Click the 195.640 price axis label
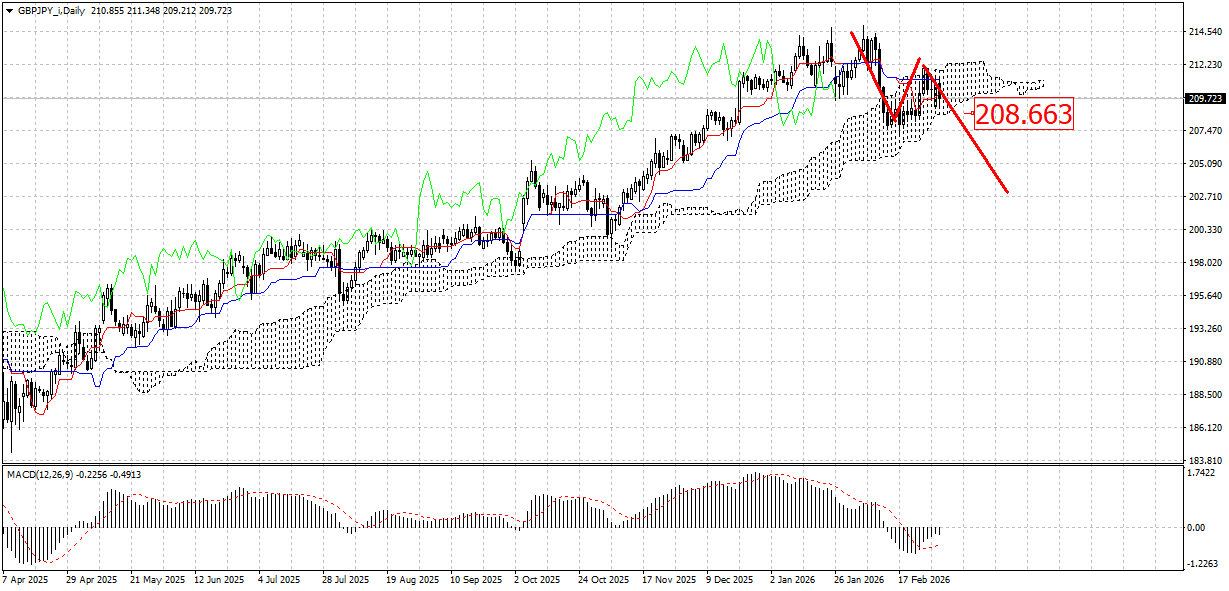The height and width of the screenshot is (591, 1229). [1205, 296]
